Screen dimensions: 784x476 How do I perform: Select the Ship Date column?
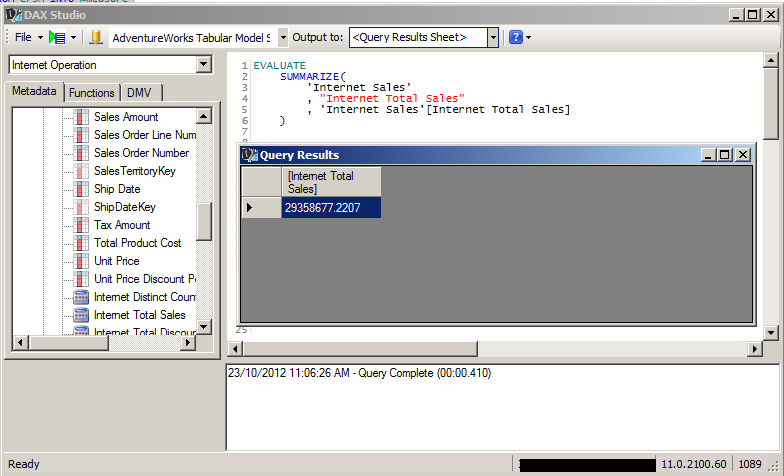click(117, 189)
